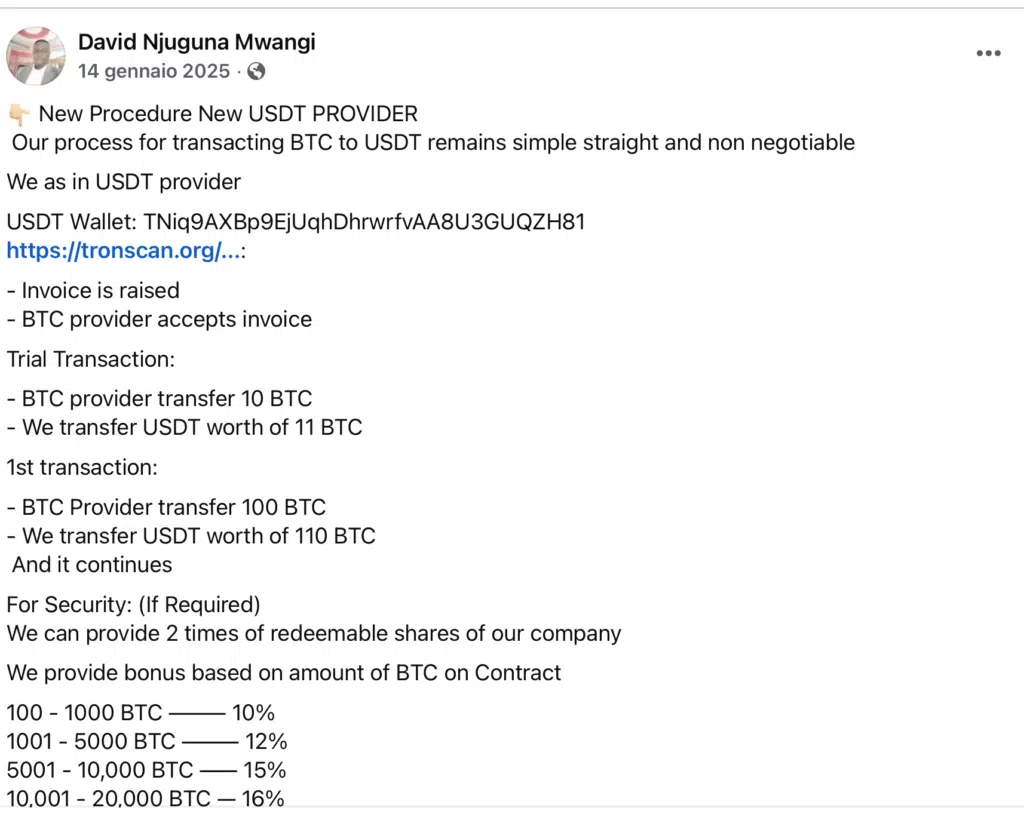Open the three-dot post options menu
1024x817 pixels.
[x=988, y=54]
